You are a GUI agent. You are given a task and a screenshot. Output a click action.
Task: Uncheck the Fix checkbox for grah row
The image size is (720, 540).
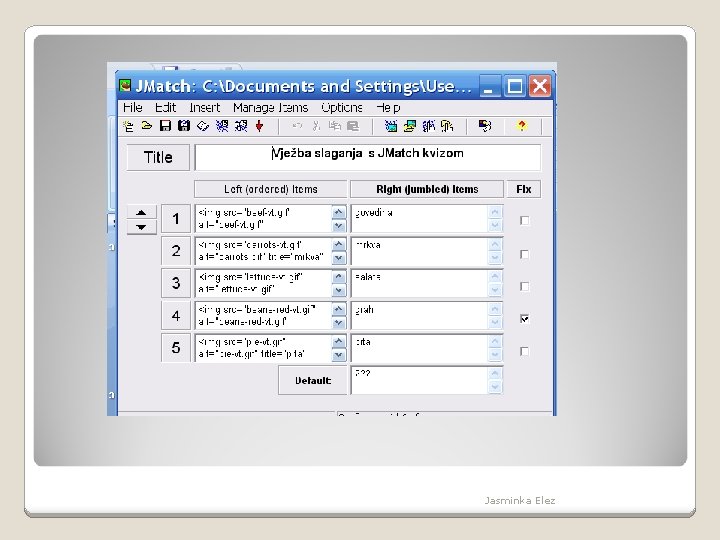[524, 319]
